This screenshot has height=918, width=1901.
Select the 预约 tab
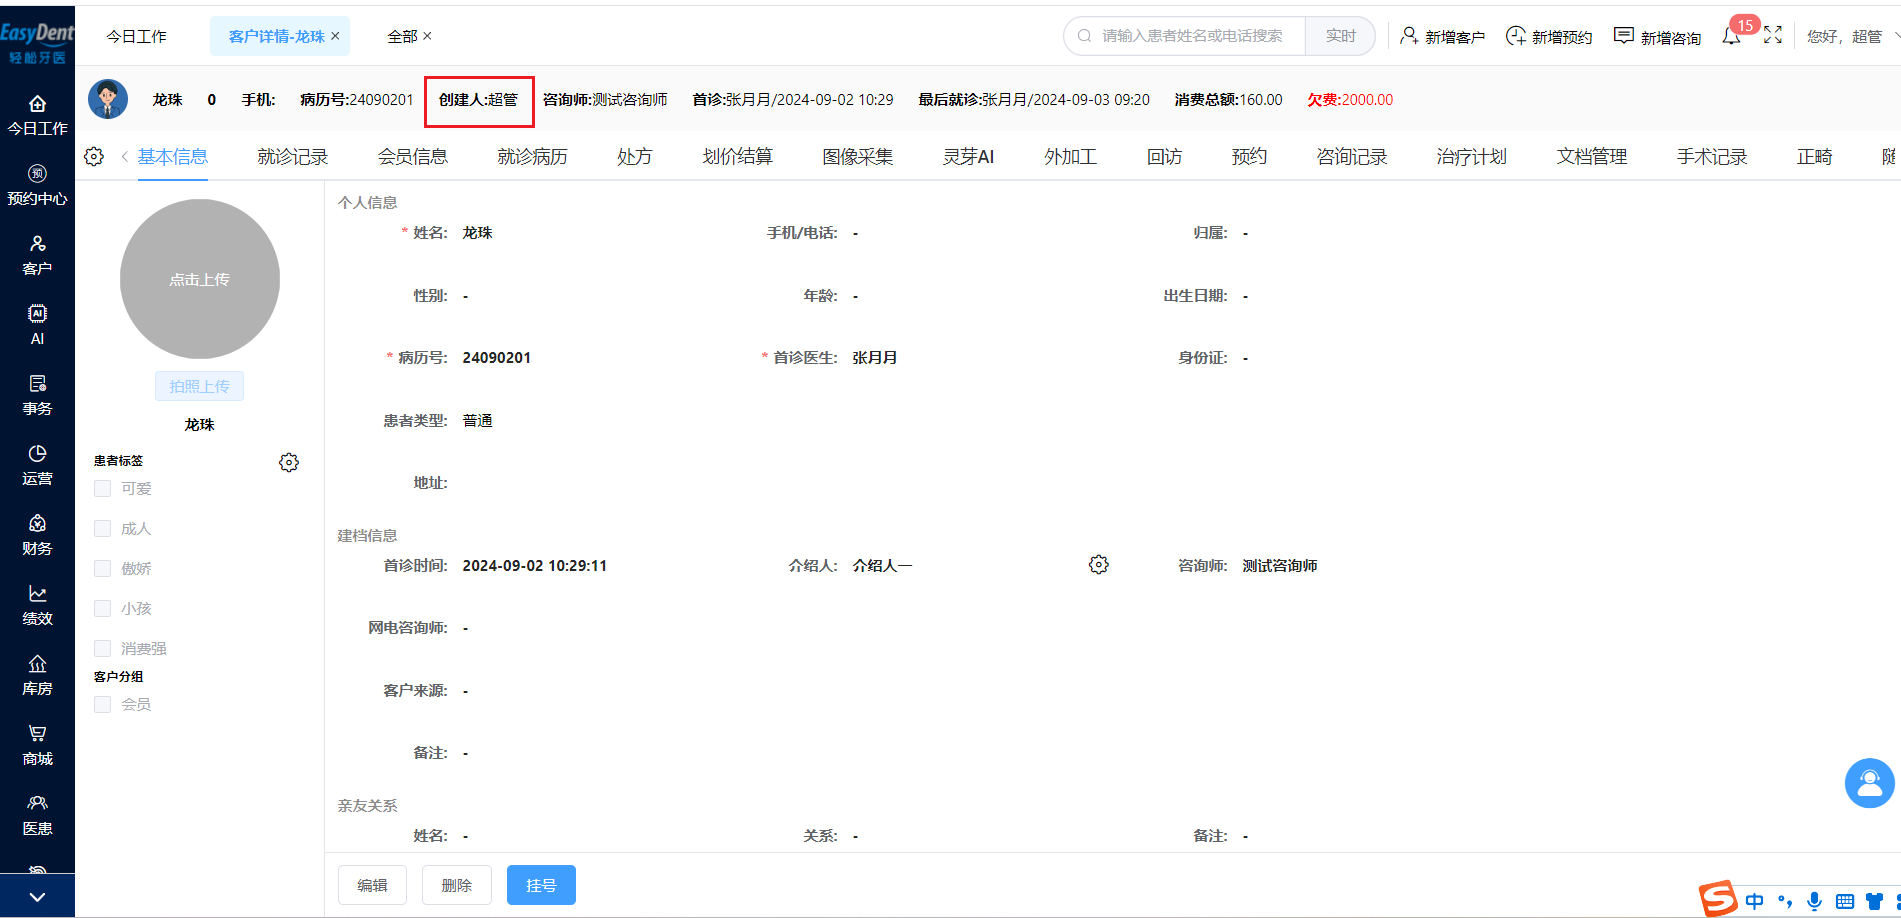1249,157
